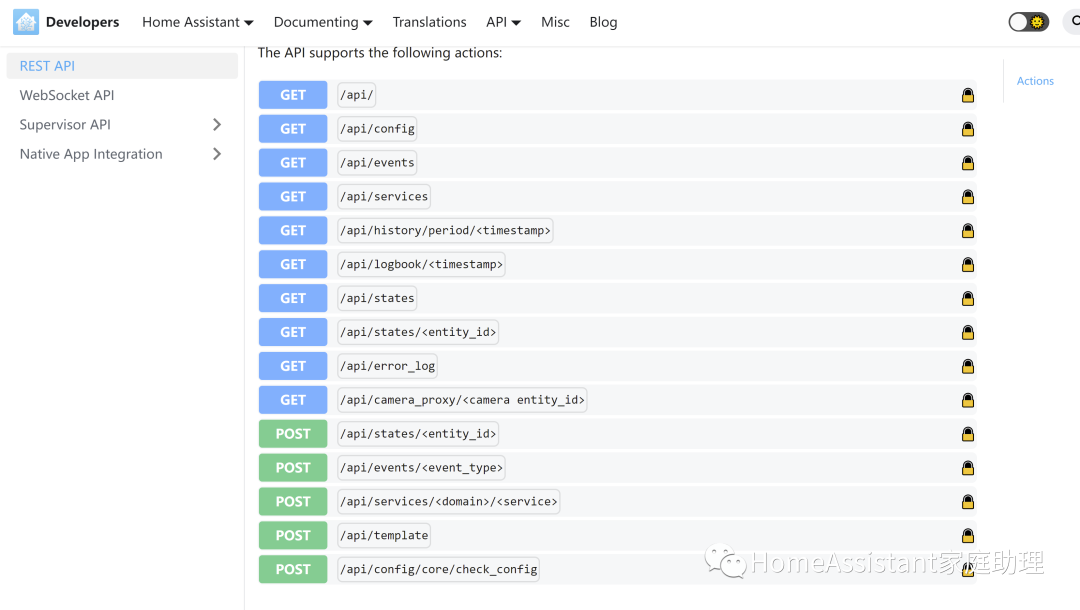Click the lock icon on the GET /api/states row

click(x=968, y=298)
